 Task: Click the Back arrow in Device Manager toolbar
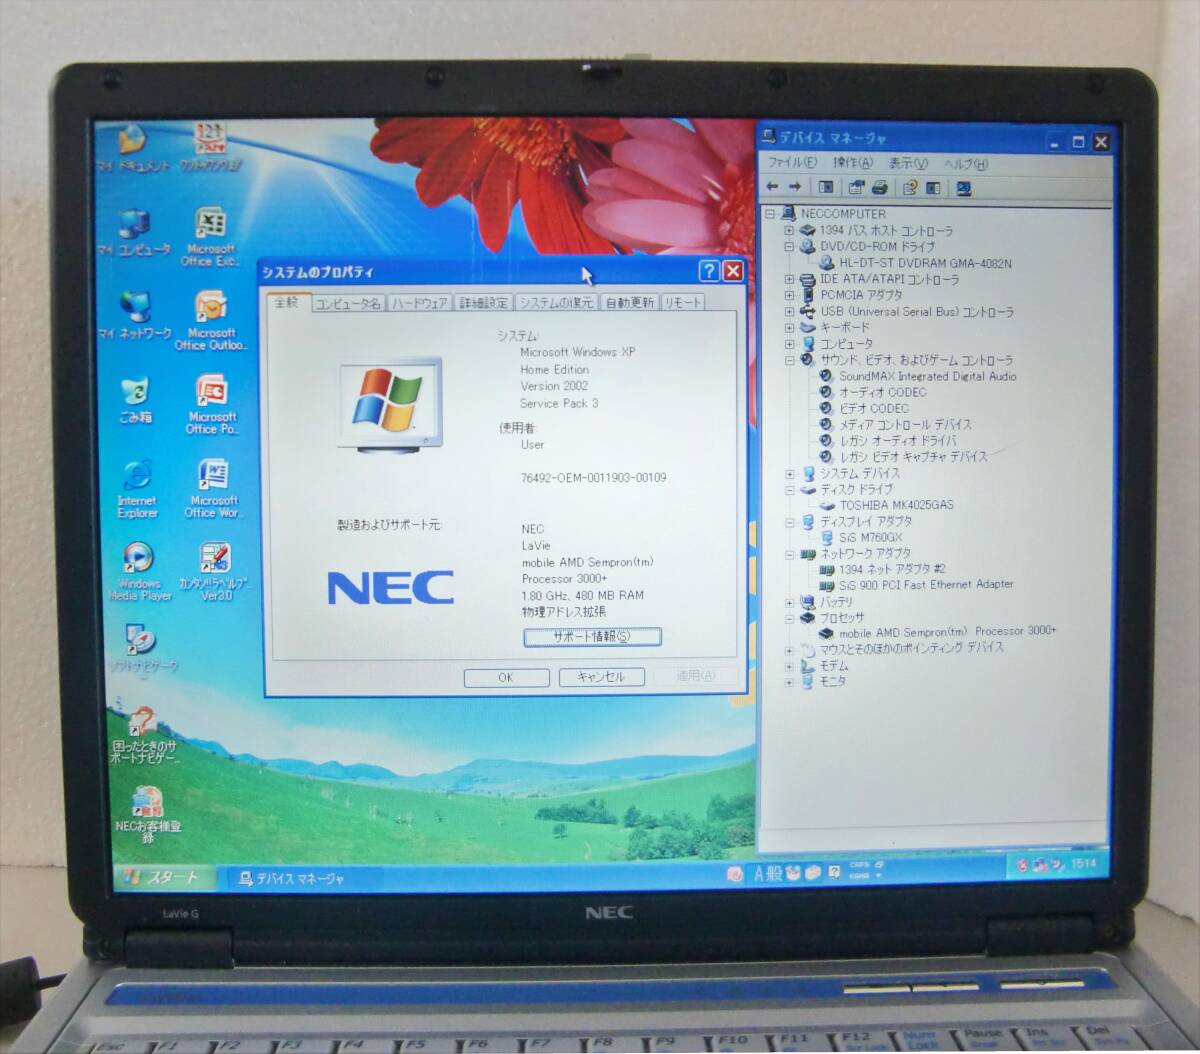tap(772, 187)
